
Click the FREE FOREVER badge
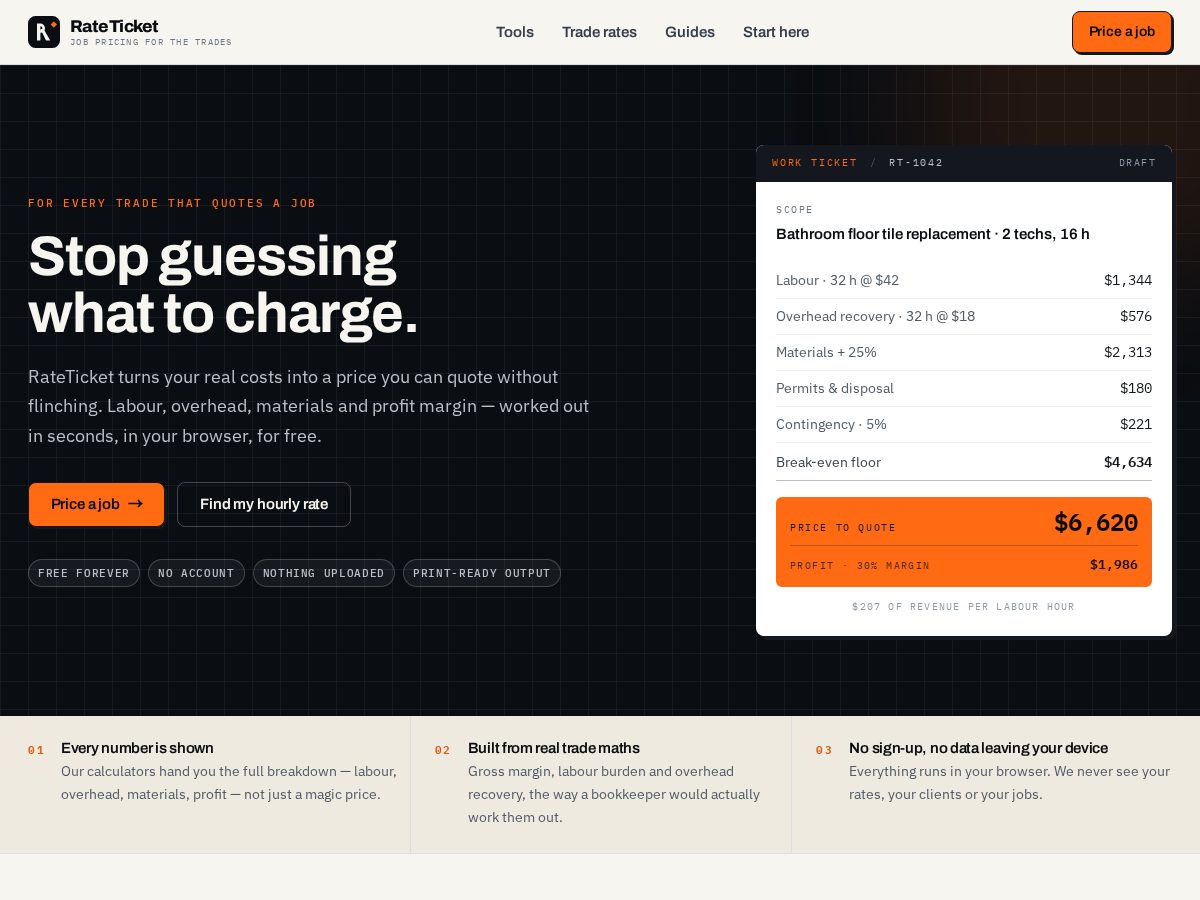click(x=84, y=573)
